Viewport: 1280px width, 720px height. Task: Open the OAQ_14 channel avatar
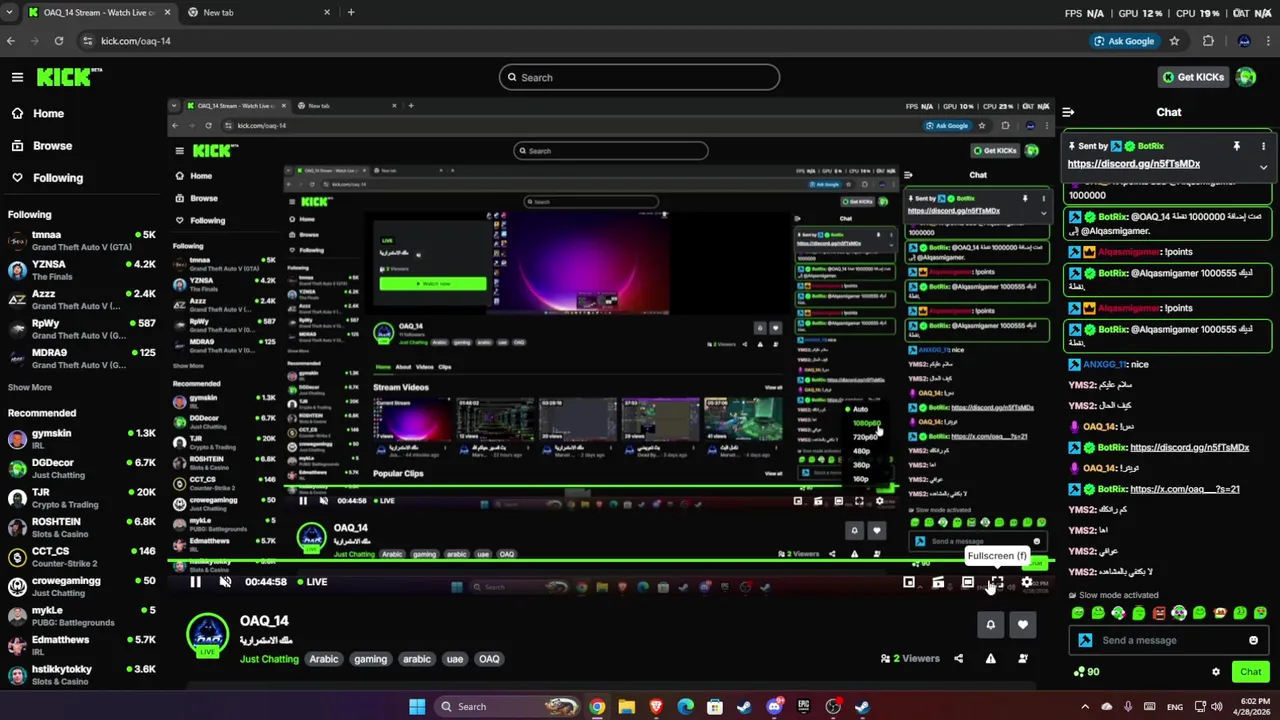pyautogui.click(x=208, y=636)
